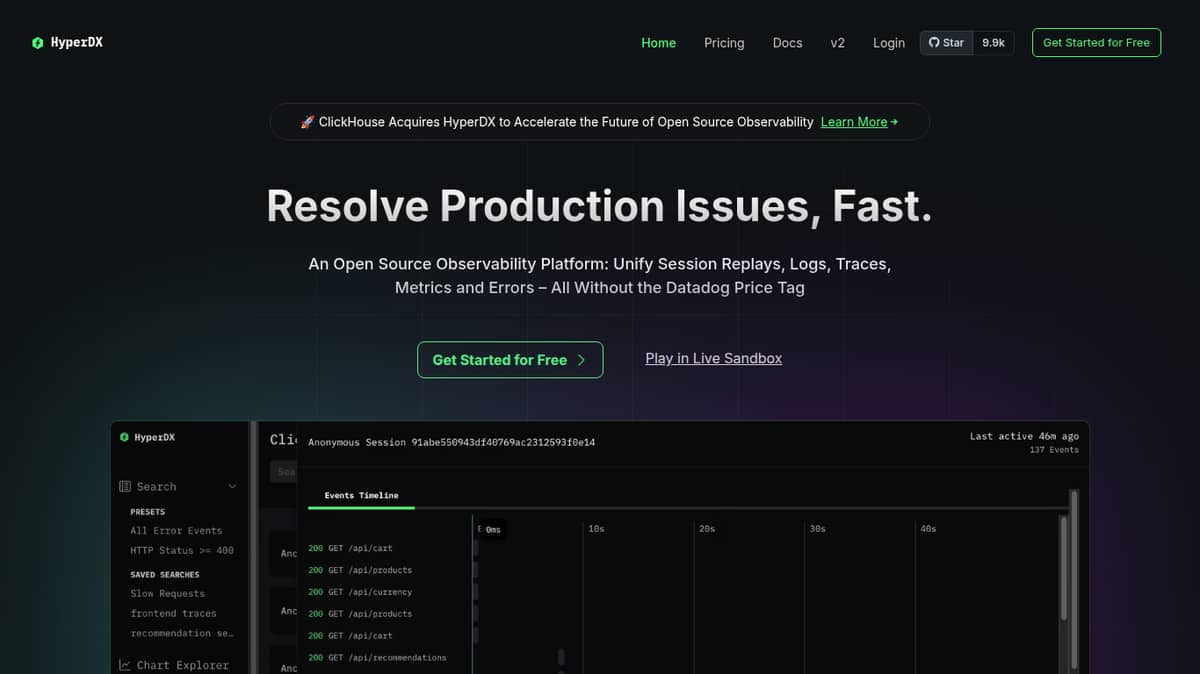
Task: Click the 30s timeline mark
Action: click(817, 528)
